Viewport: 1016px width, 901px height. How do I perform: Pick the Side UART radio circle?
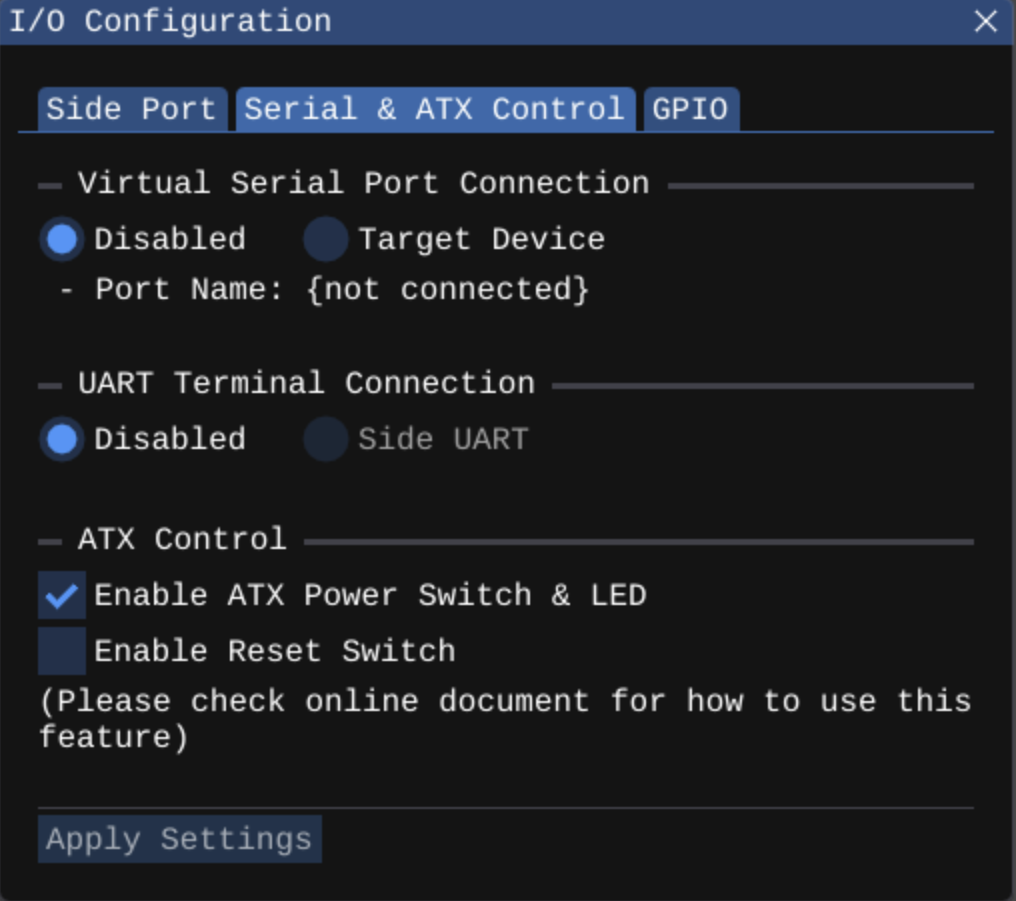pos(325,440)
